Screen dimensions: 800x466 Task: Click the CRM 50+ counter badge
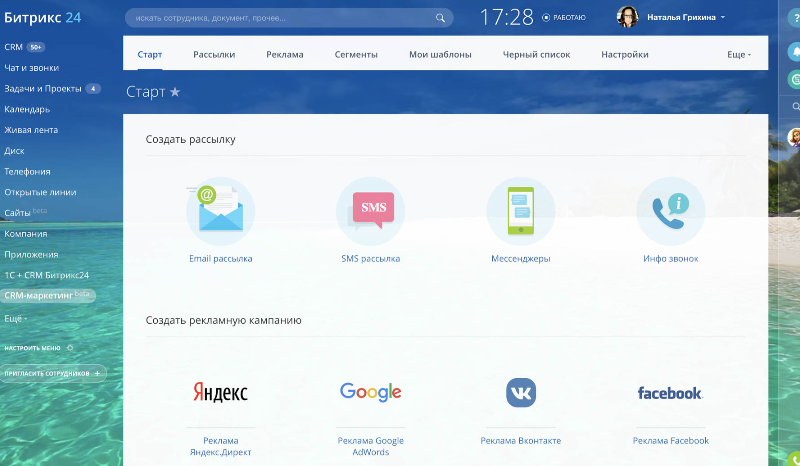tap(36, 47)
